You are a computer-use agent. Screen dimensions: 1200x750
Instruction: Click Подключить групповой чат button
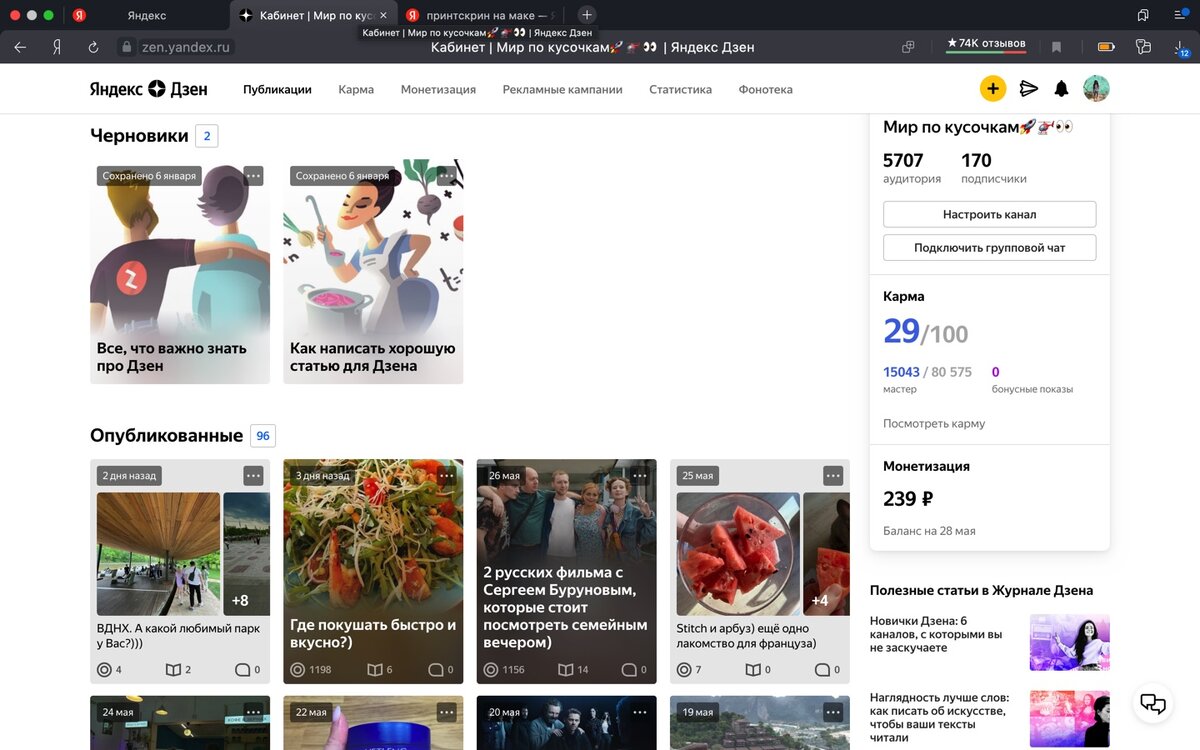pyautogui.click(x=989, y=247)
